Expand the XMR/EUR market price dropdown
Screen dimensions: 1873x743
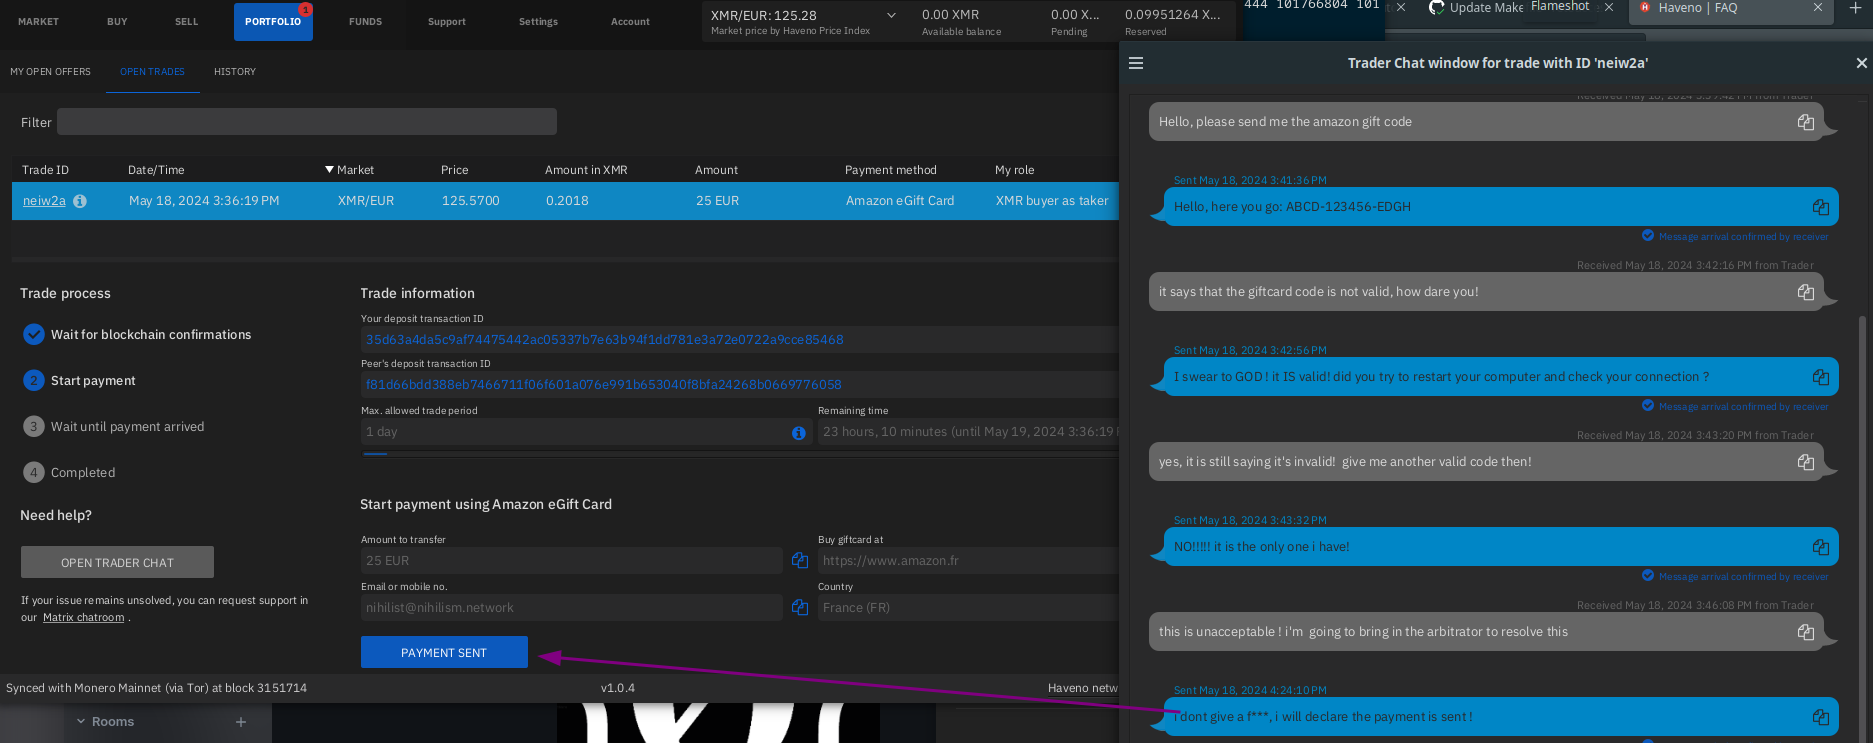891,15
